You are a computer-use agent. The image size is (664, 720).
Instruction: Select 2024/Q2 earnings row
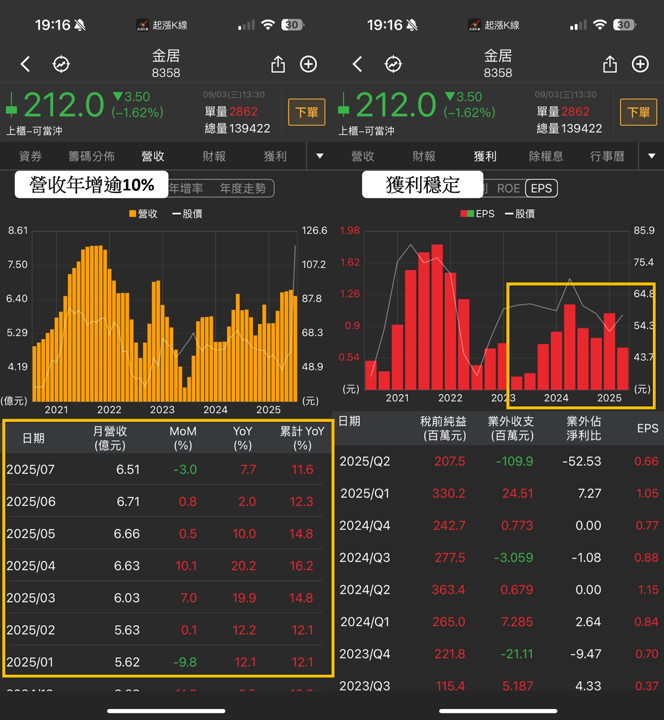499,590
